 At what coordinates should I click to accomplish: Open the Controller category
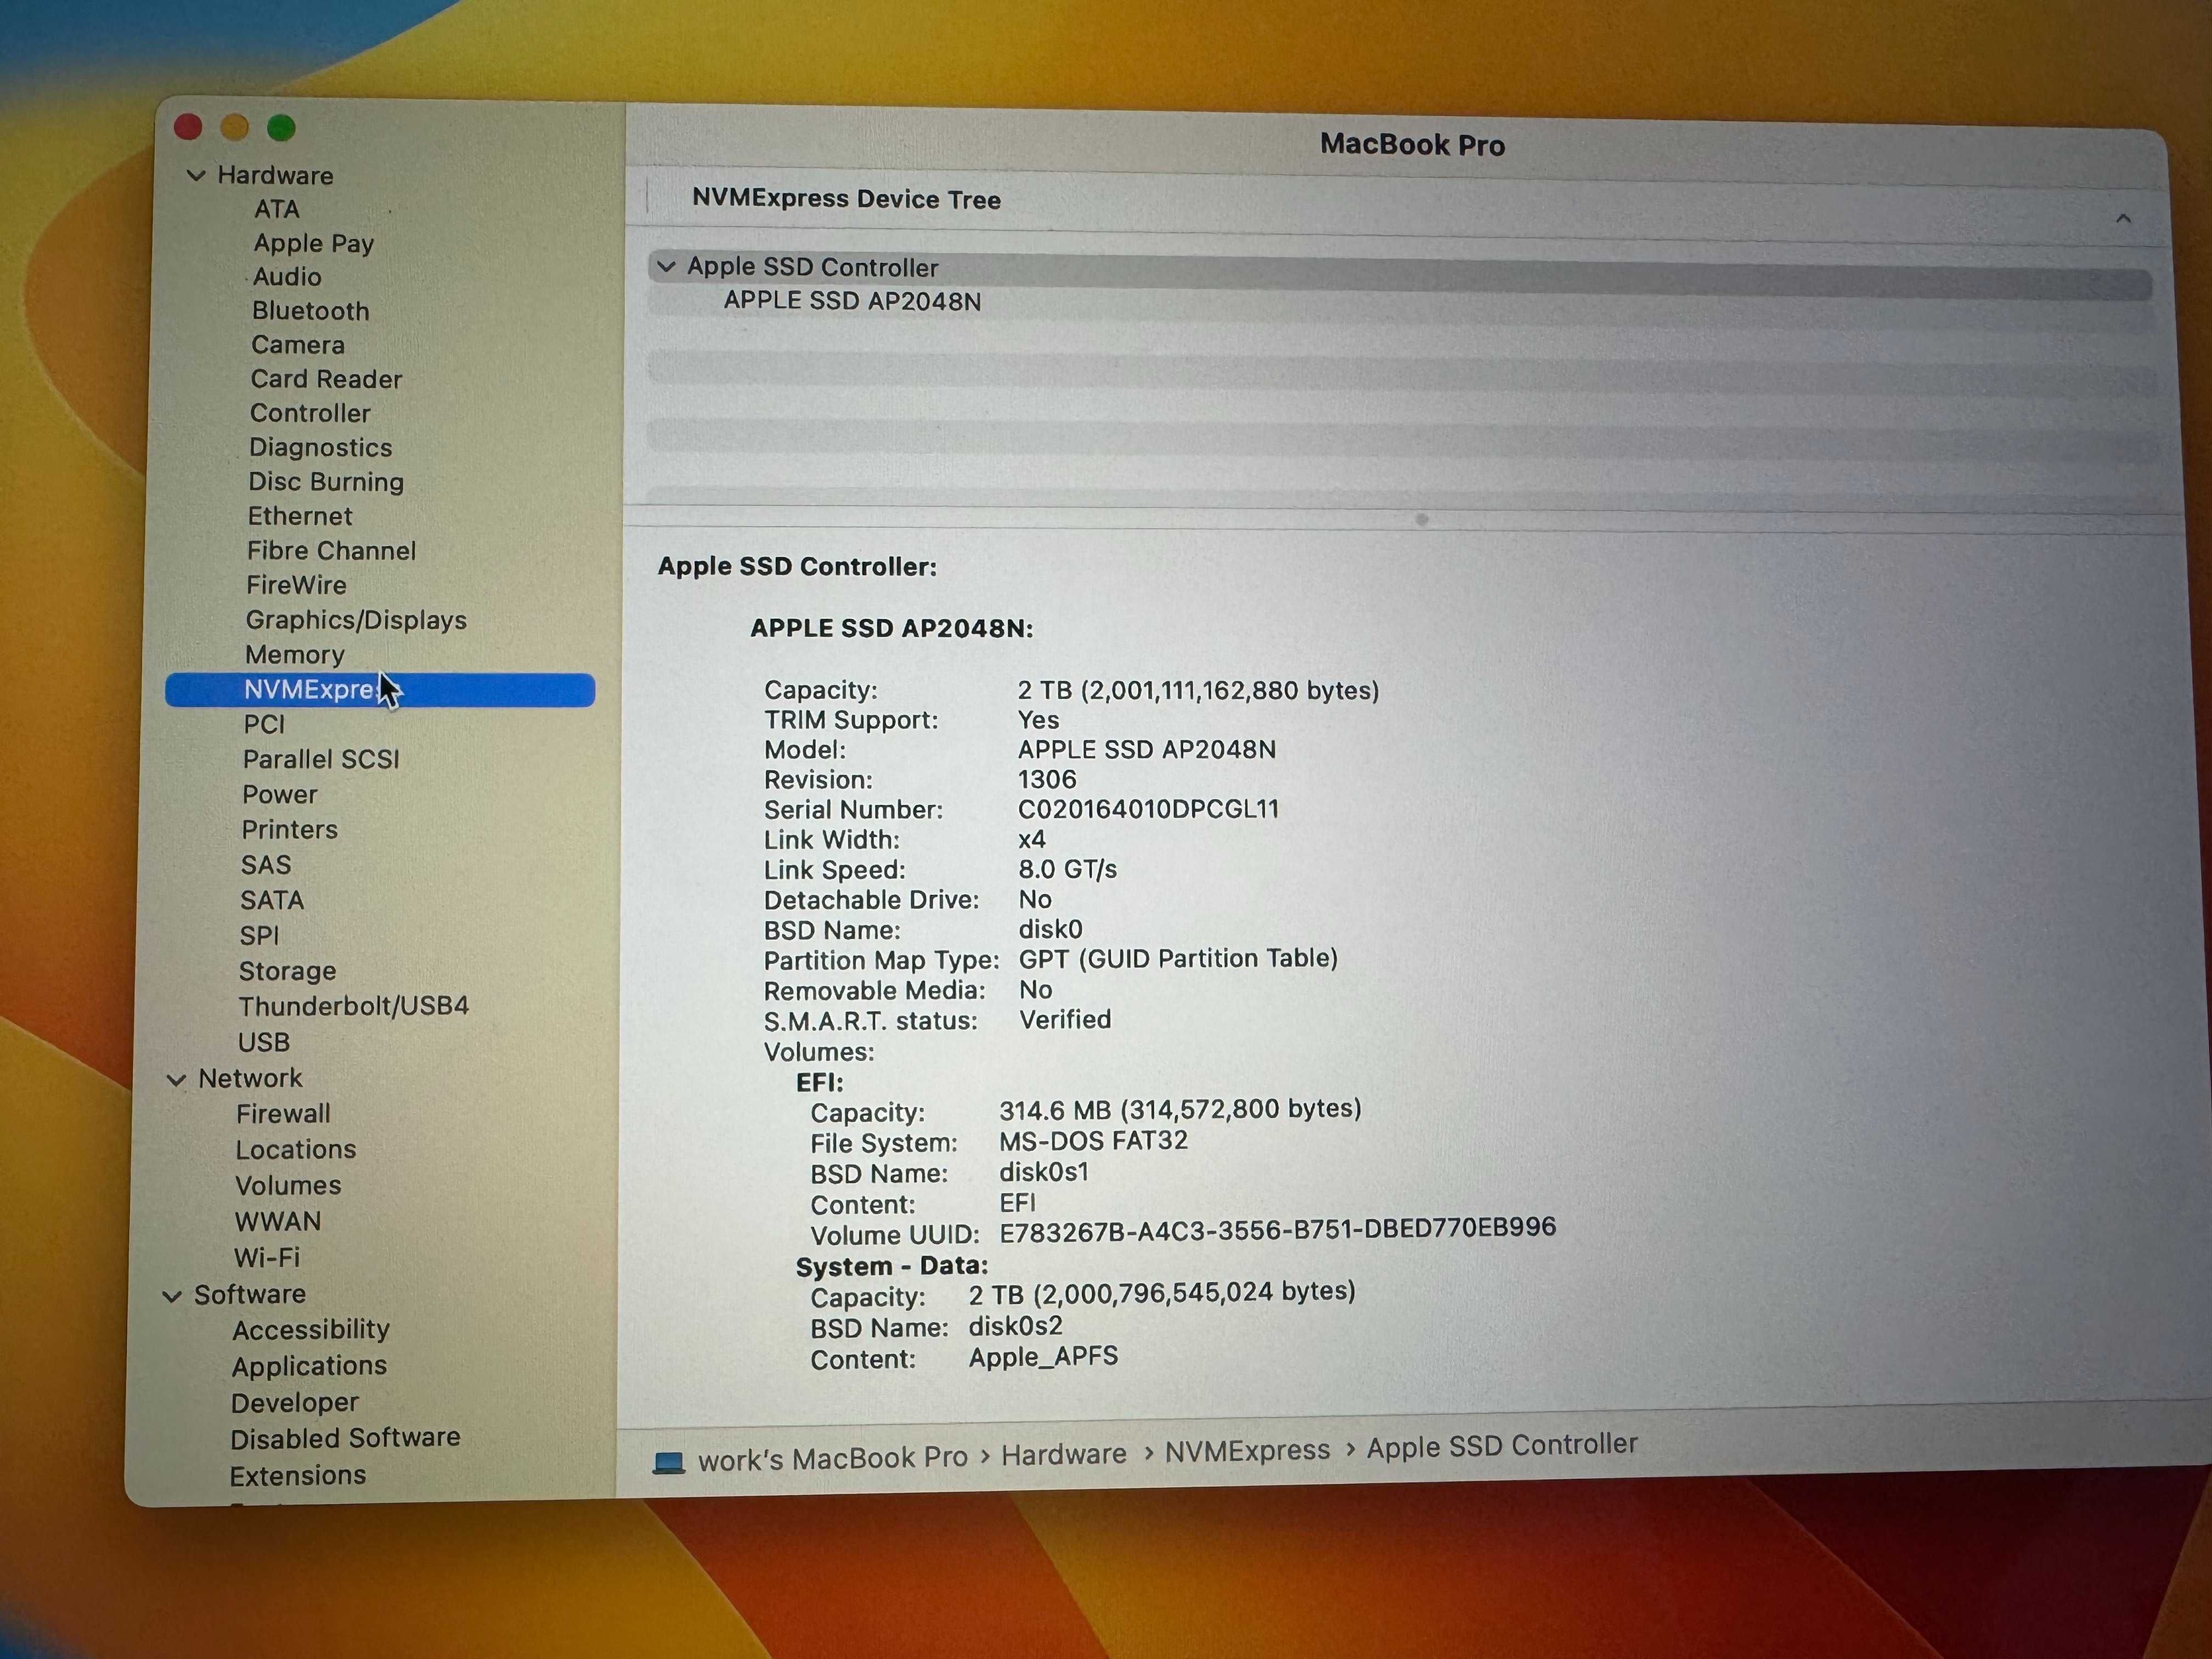pos(310,413)
